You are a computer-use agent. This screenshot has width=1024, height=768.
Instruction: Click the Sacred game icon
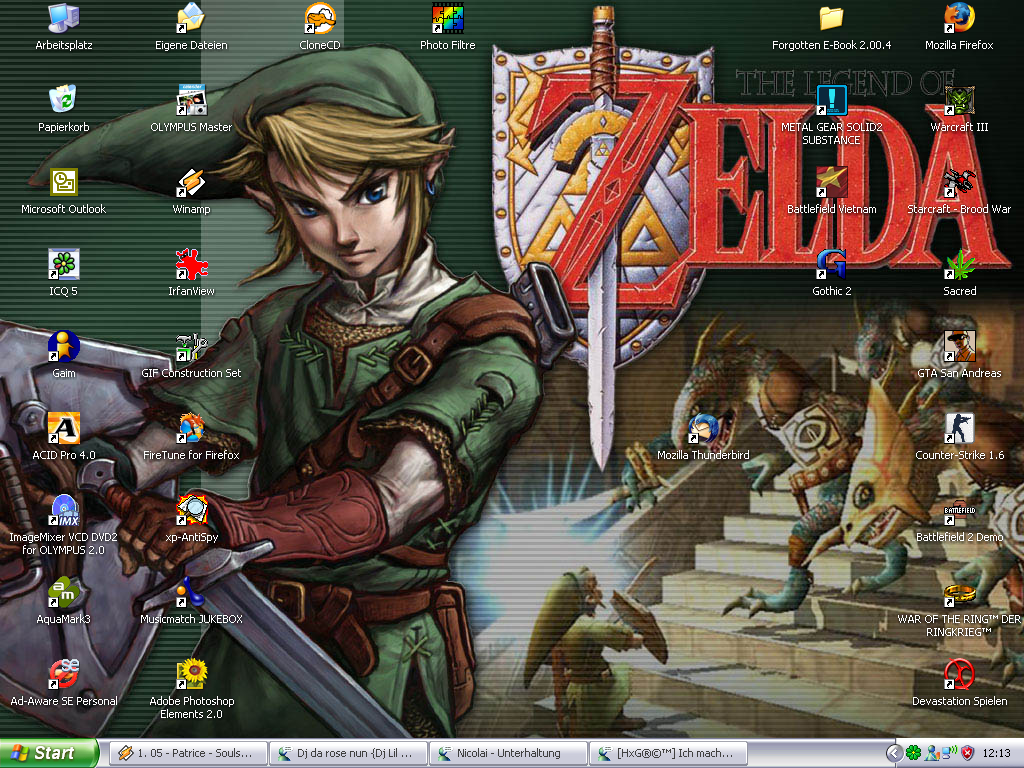pos(959,264)
